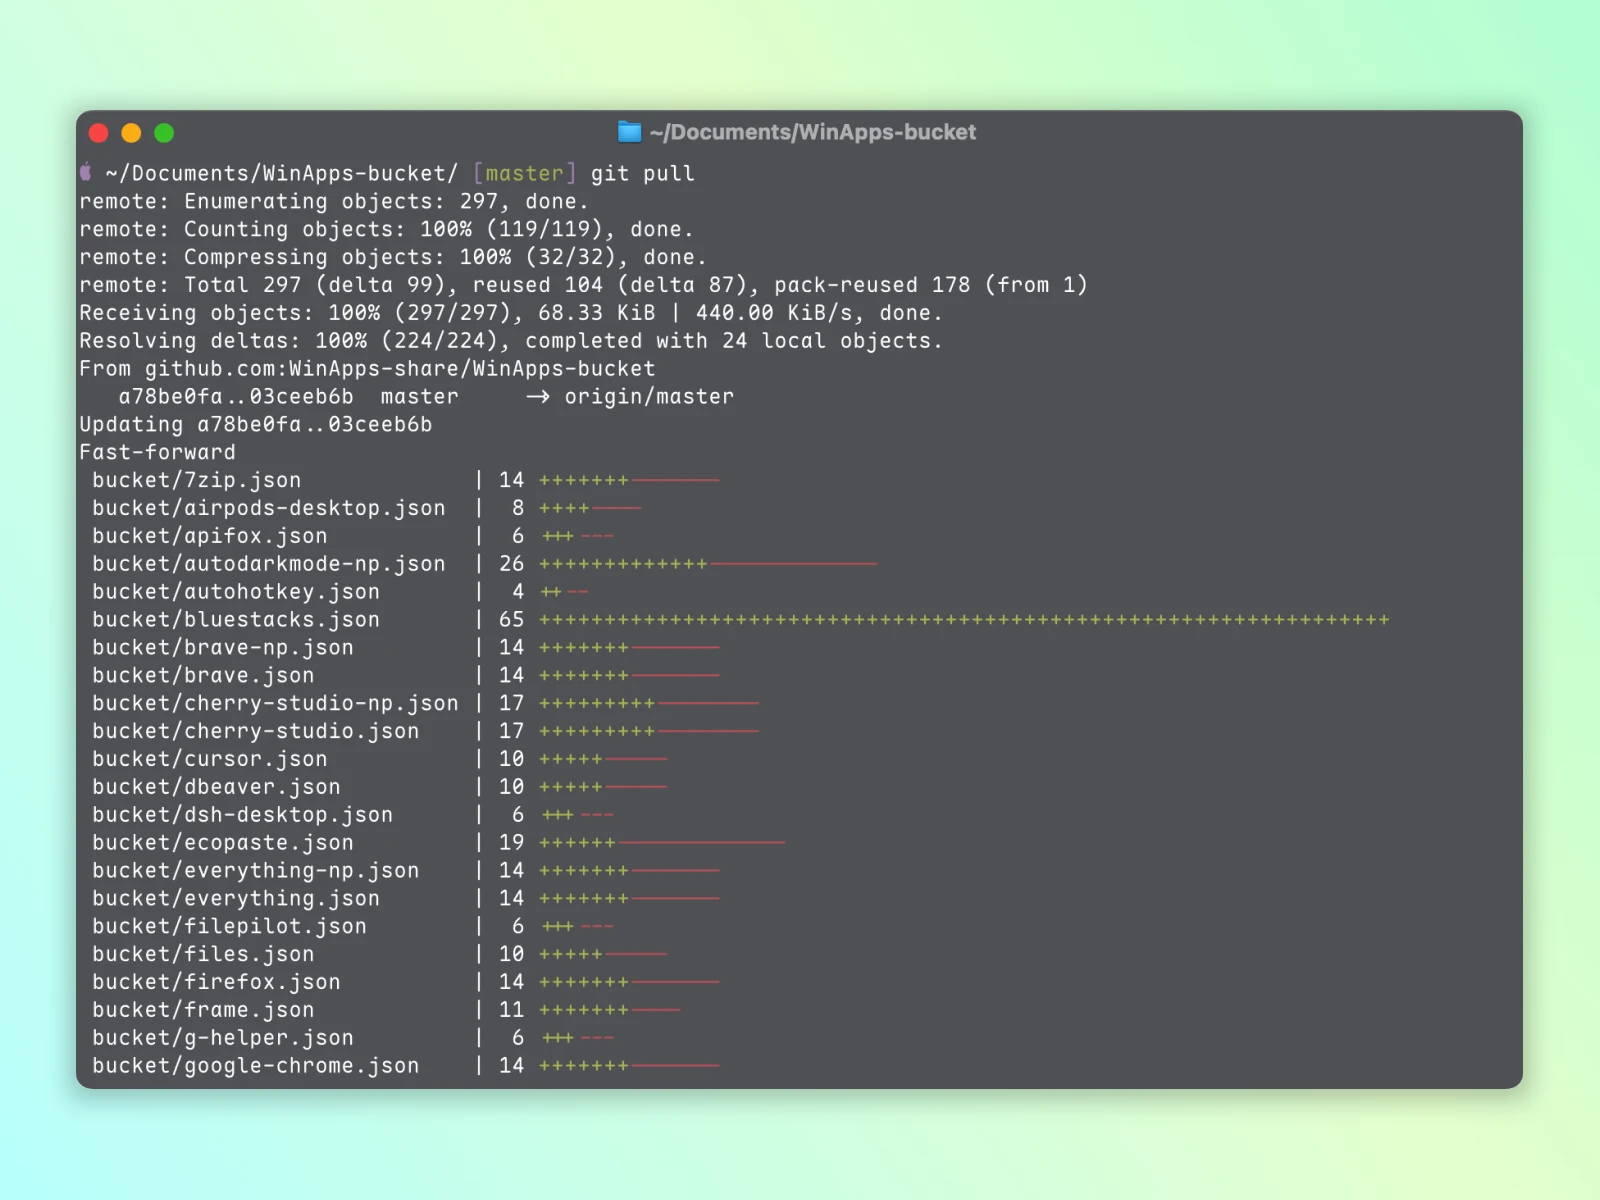Click the diffstat plus signs for bluestacks.json

click(964, 620)
